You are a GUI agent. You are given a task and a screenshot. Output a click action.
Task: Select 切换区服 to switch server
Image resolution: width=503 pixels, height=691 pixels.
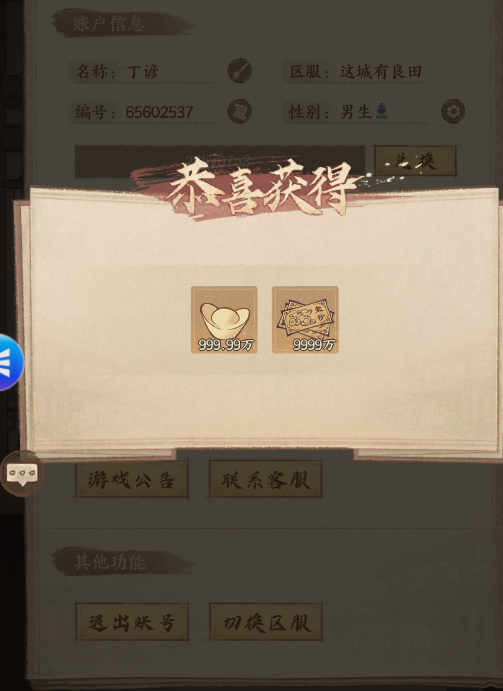266,622
